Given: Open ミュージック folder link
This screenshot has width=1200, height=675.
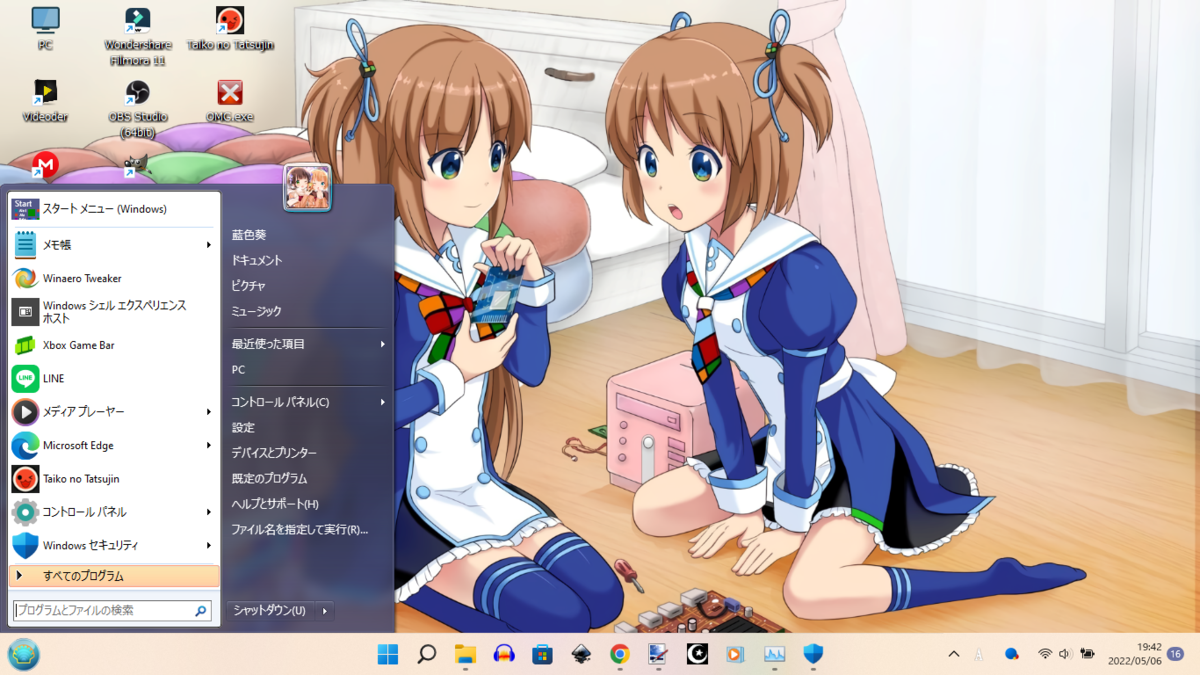Looking at the screenshot, I should [256, 311].
